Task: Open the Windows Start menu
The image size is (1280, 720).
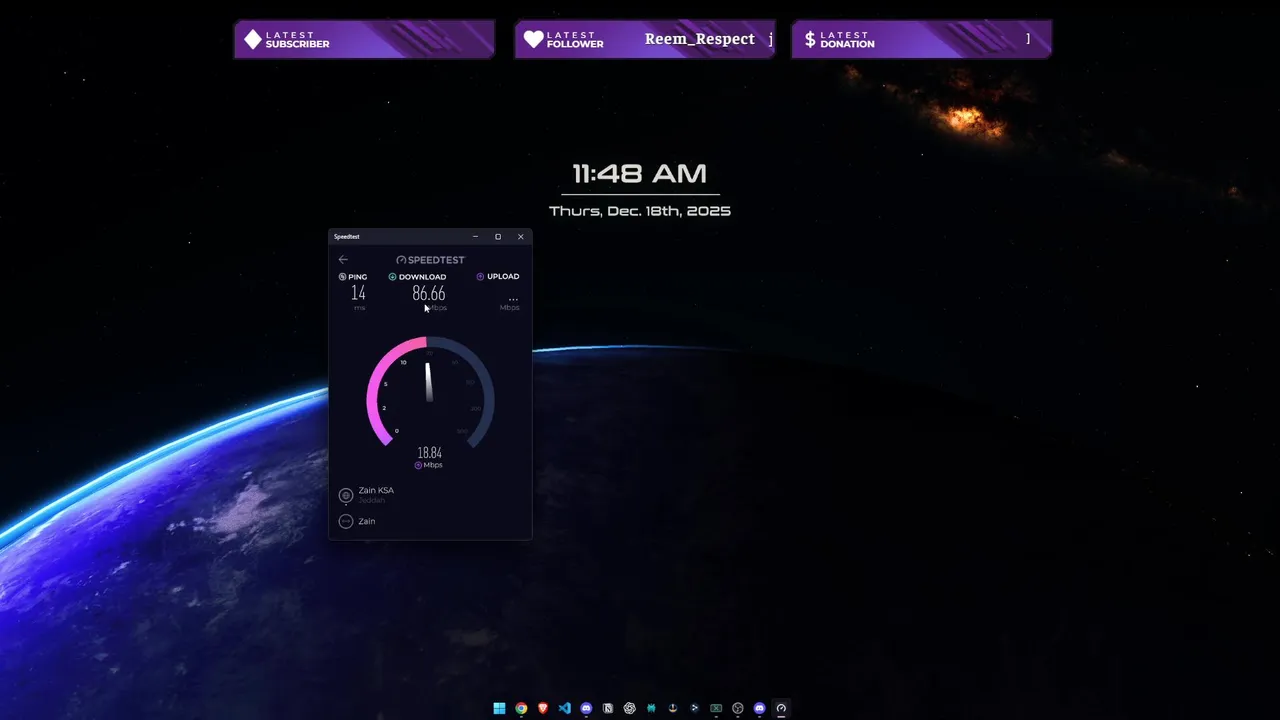Action: click(499, 708)
